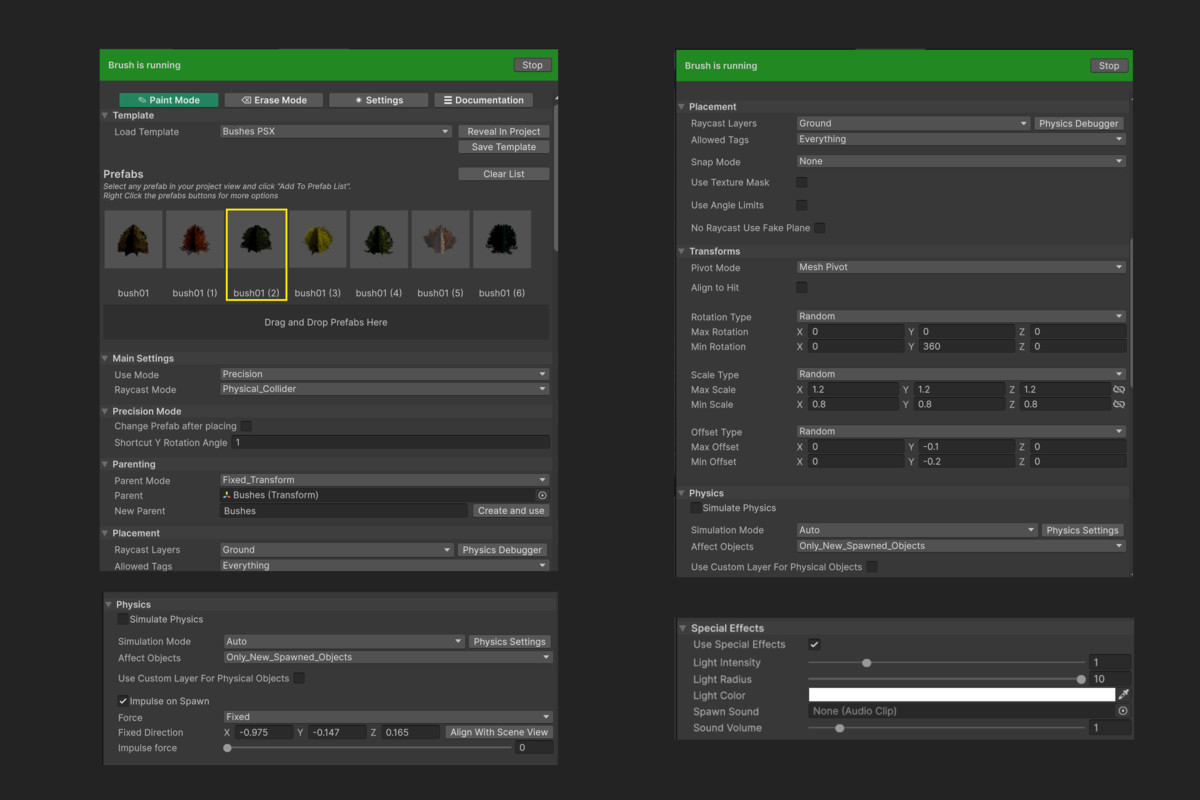The width and height of the screenshot is (1200, 800).
Task: Click the link icon beside Max Scale values
Action: coord(1118,389)
